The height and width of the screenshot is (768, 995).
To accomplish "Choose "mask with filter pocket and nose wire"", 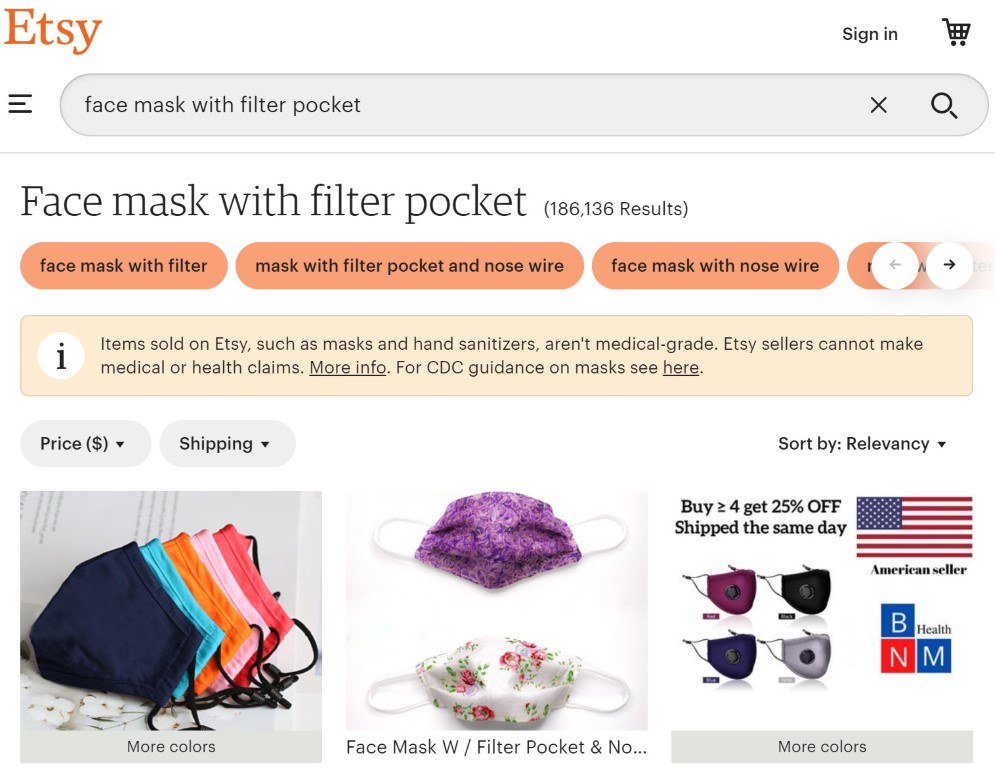I will click(x=409, y=266).
